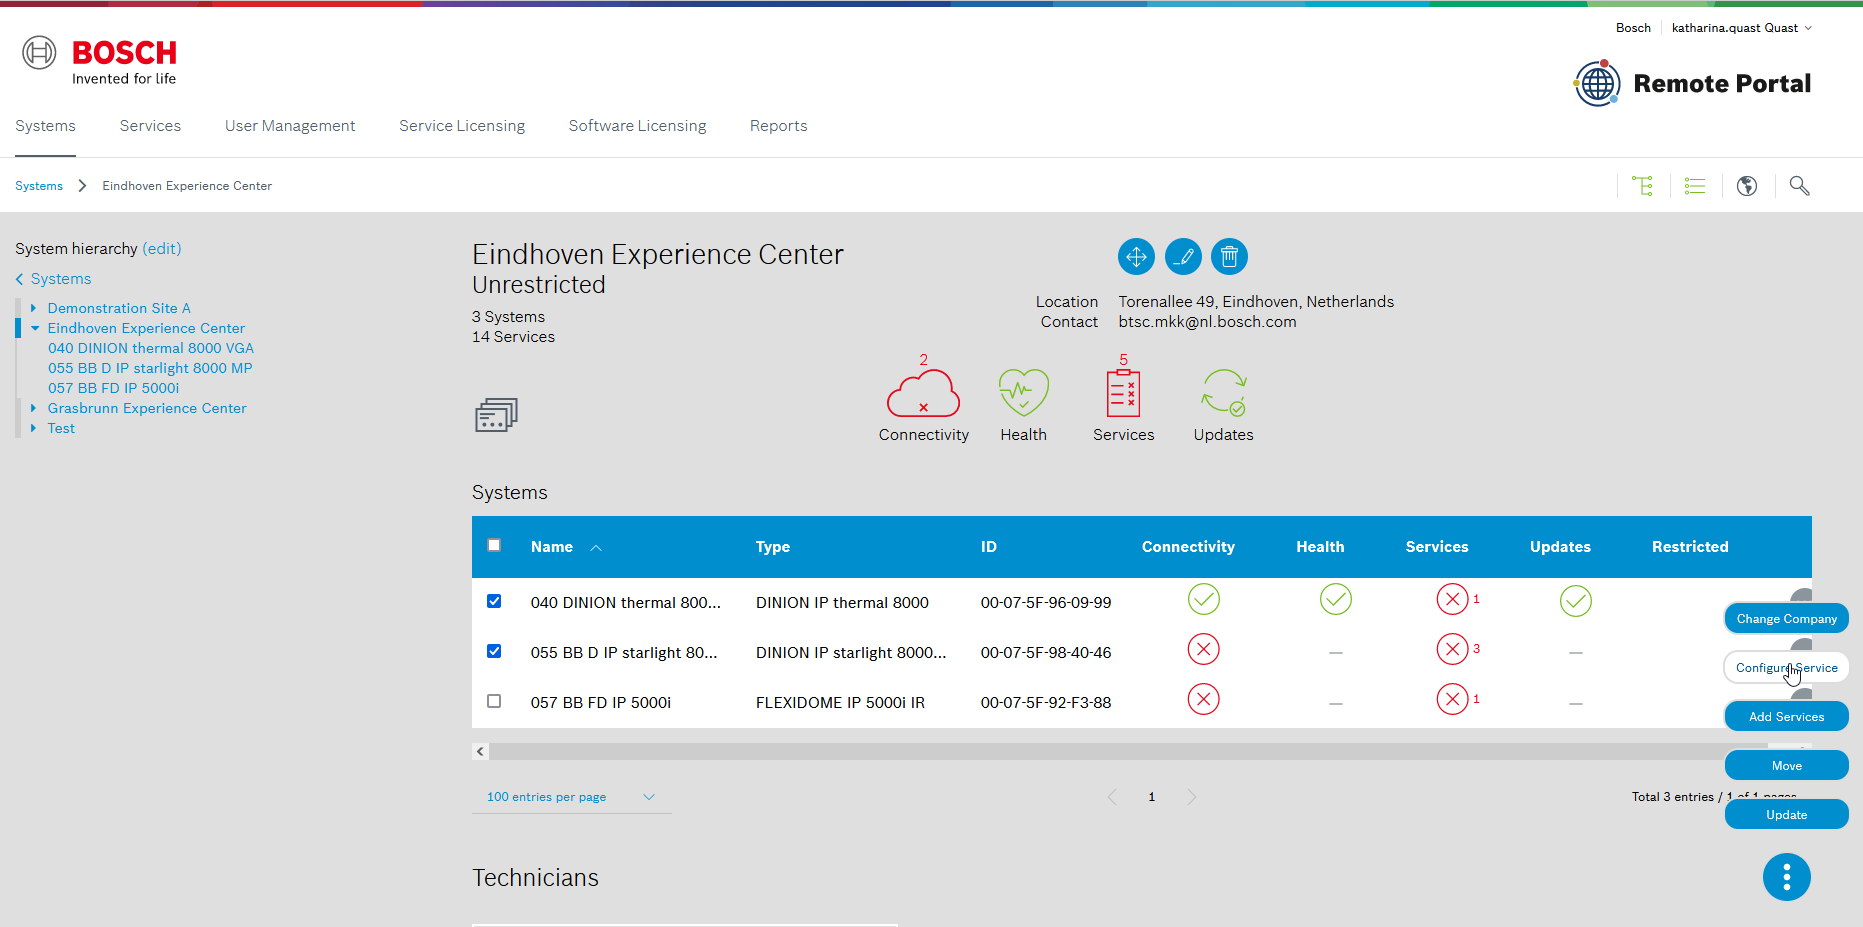Collapse the Eindhoven Experience Center tree node
This screenshot has height=927, width=1863.
click(35, 328)
